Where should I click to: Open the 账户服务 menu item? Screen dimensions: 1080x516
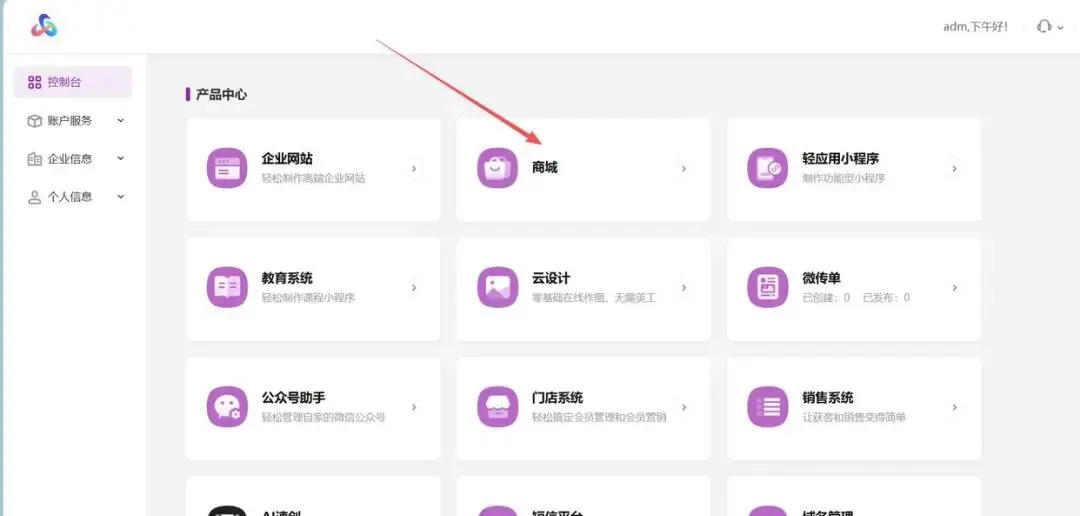point(73,121)
